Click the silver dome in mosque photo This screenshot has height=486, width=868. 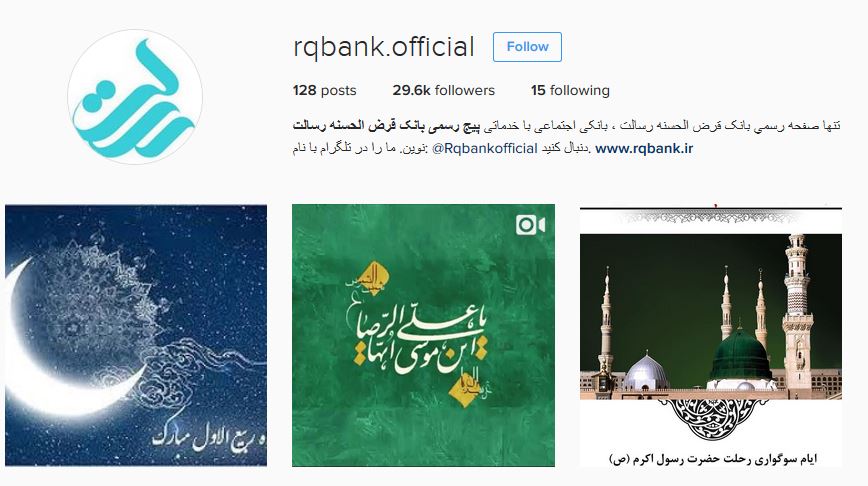pos(646,372)
